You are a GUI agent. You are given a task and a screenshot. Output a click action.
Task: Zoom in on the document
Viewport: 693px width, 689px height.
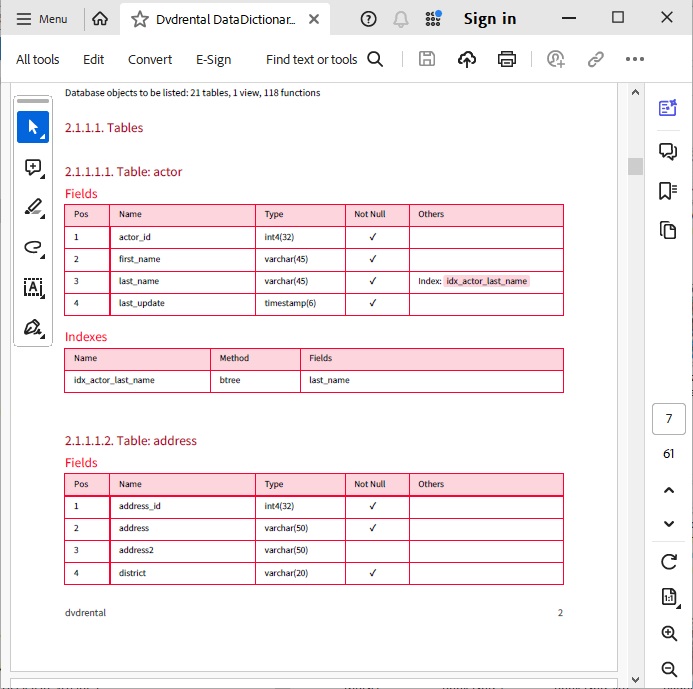[x=669, y=633]
